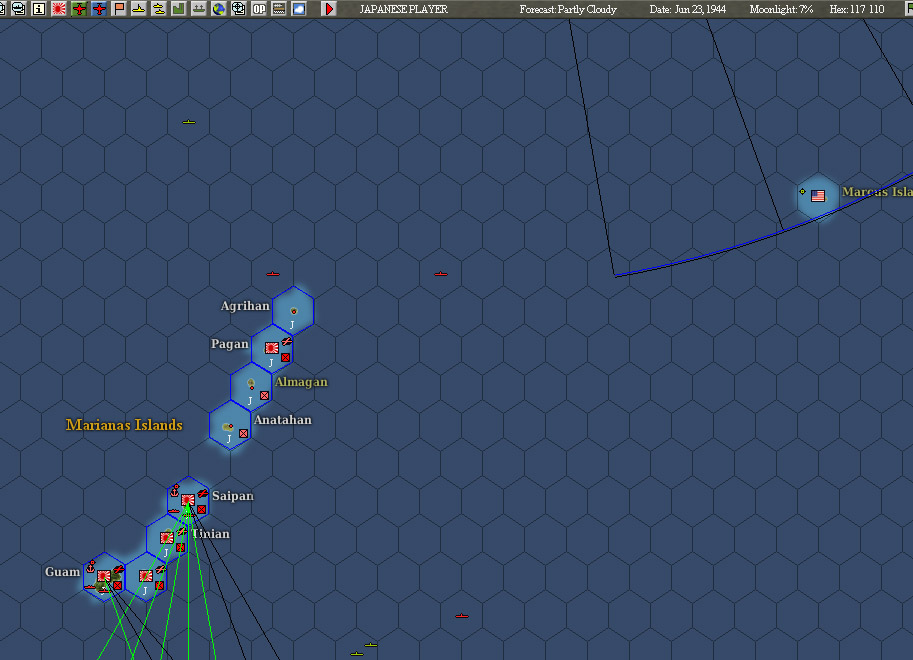Screen dimensions: 913x660
Task: Click the rising sun flag toolbar icon
Action: tap(59, 9)
